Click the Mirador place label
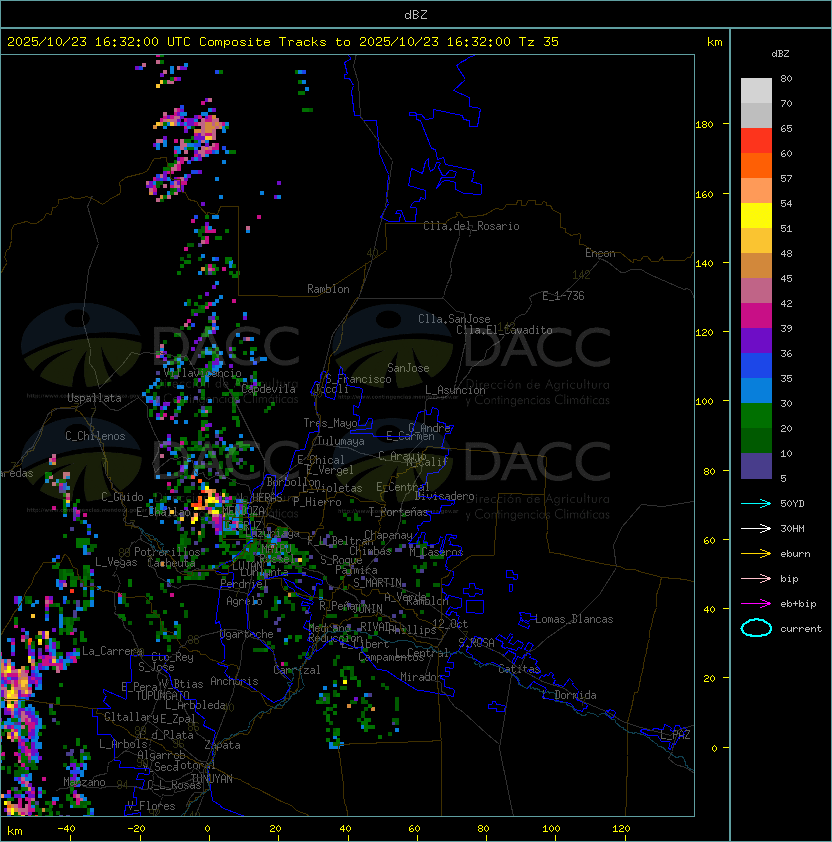Viewport: 832px width, 842px height. 421,677
